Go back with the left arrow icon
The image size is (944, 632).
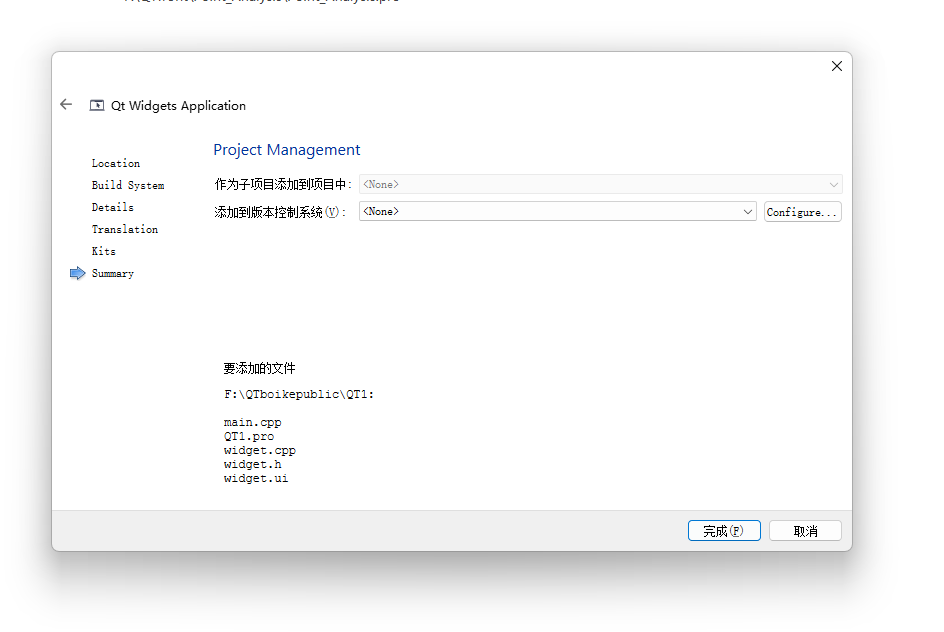click(66, 105)
